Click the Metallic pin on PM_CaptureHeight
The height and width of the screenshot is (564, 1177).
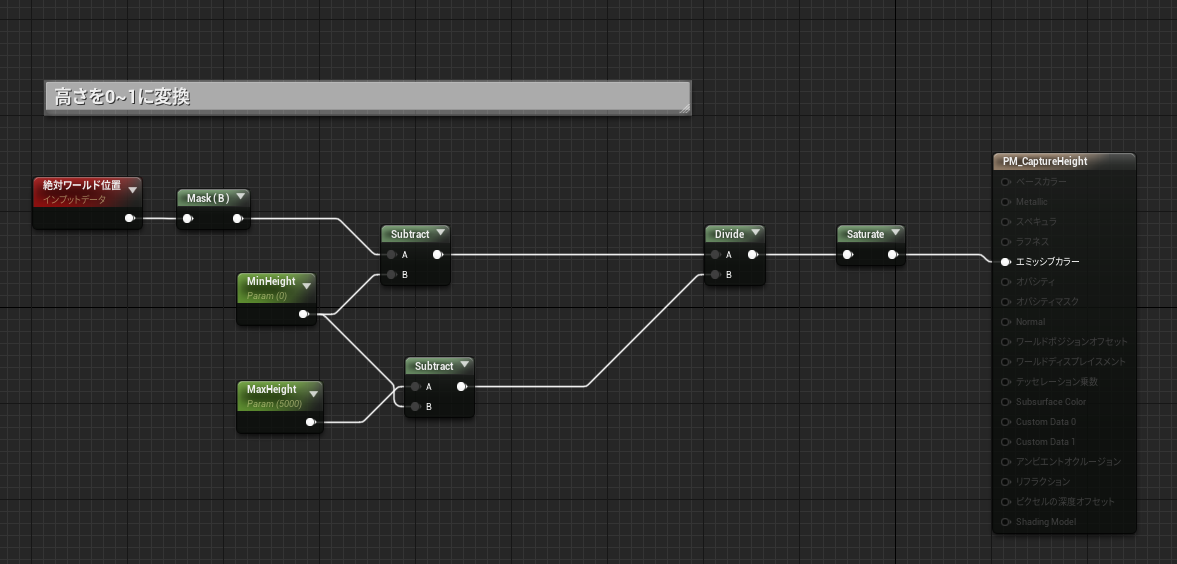pyautogui.click(x=1006, y=202)
